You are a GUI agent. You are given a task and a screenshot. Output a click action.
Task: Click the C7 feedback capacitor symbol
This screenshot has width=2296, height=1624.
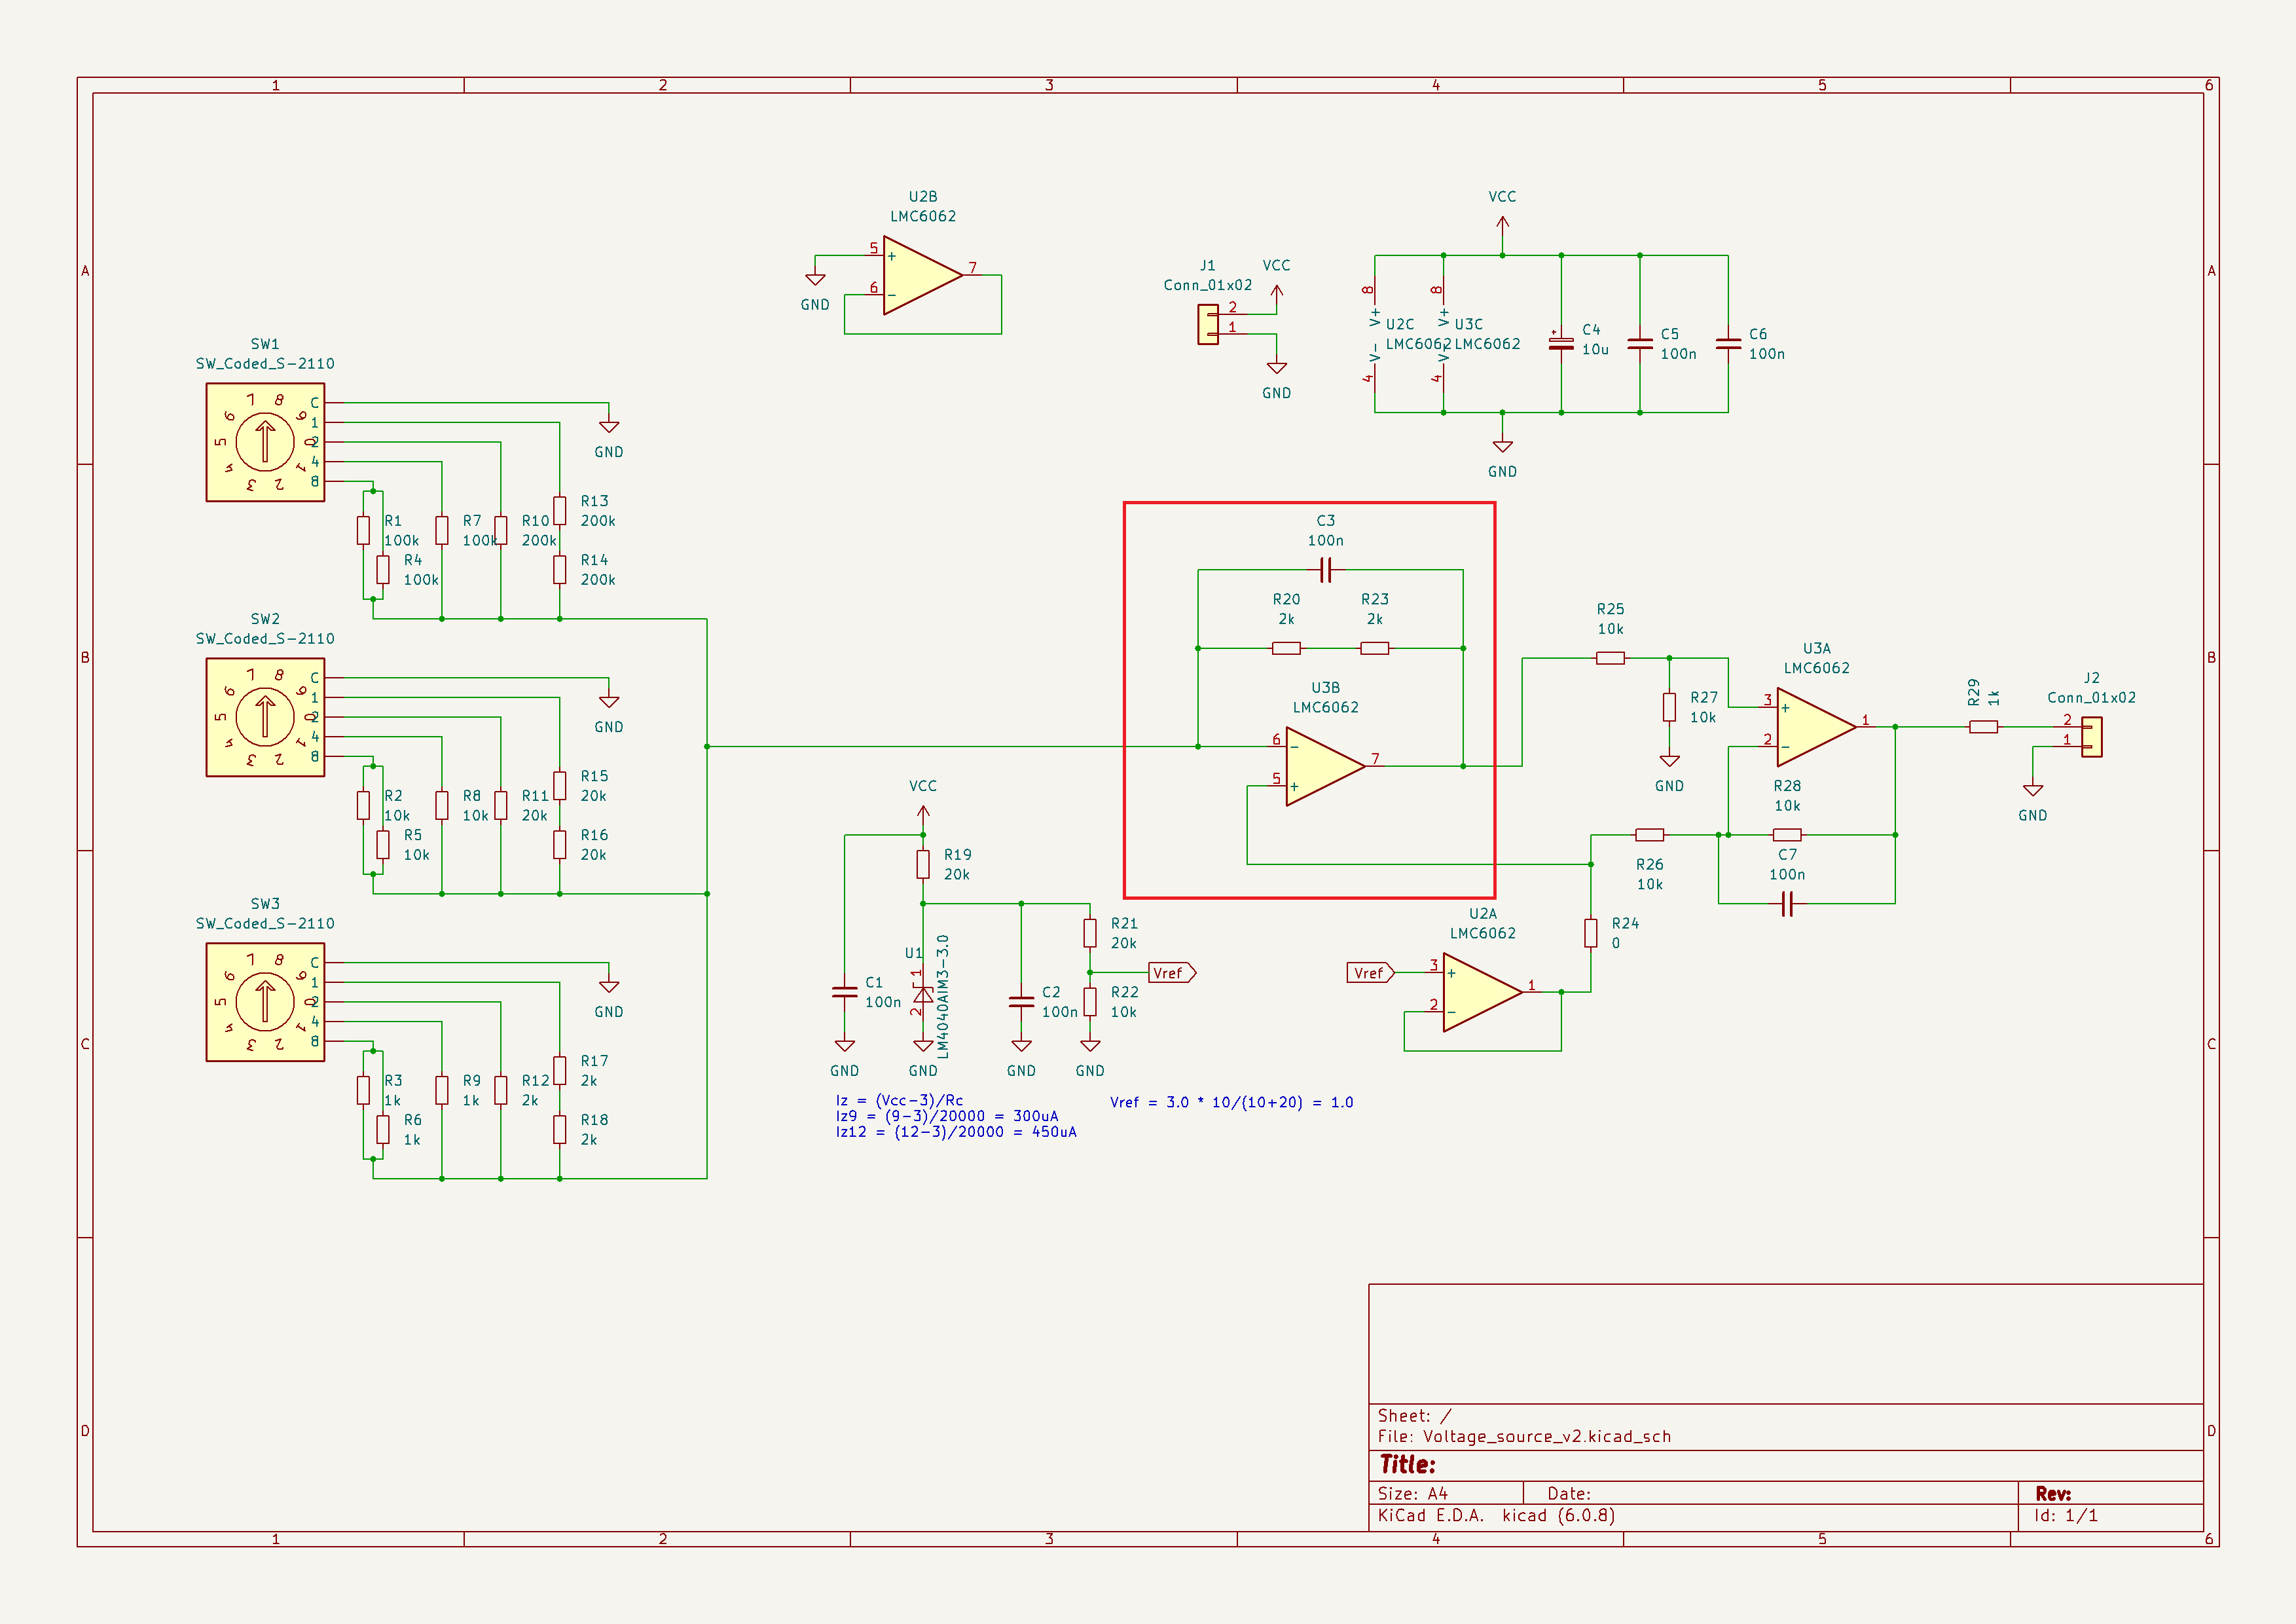coord(1787,904)
